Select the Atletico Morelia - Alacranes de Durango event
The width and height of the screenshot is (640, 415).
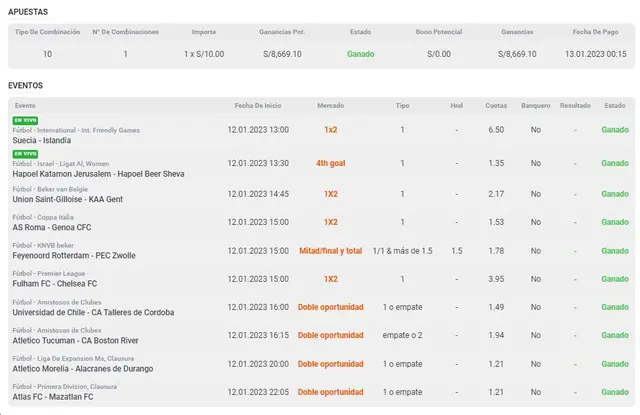point(85,369)
